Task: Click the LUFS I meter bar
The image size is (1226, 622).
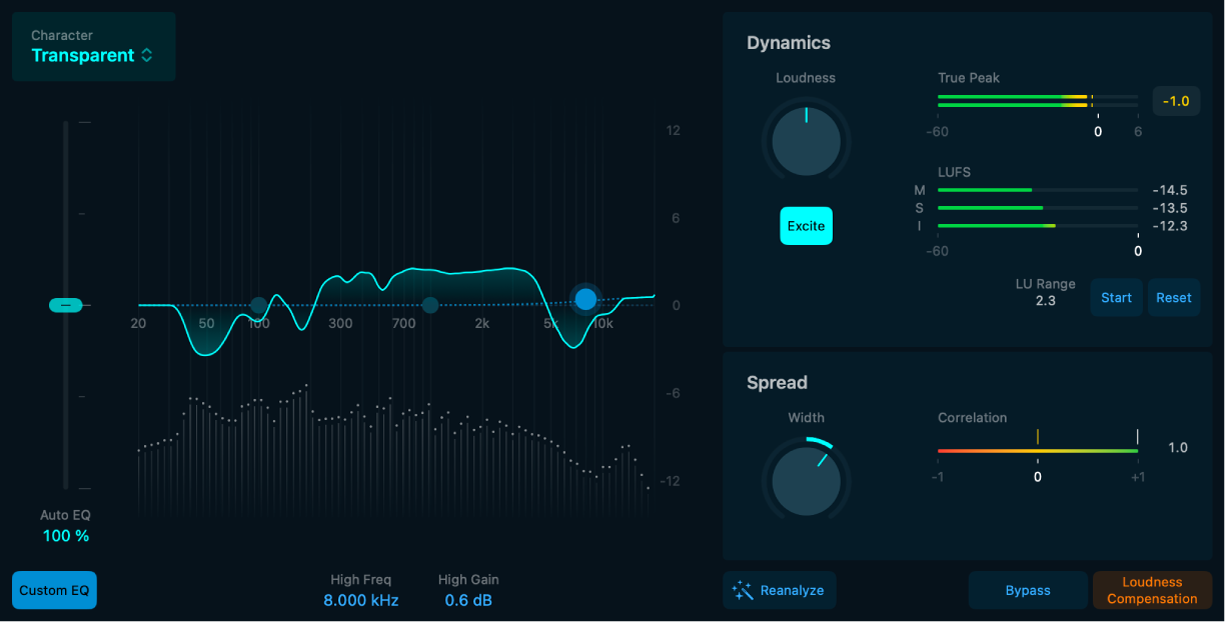Action: point(1038,226)
